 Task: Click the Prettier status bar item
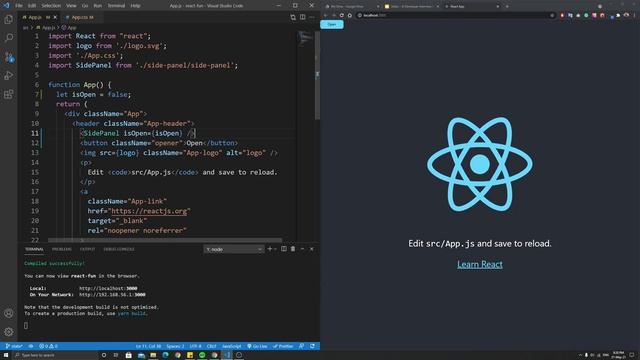283,346
